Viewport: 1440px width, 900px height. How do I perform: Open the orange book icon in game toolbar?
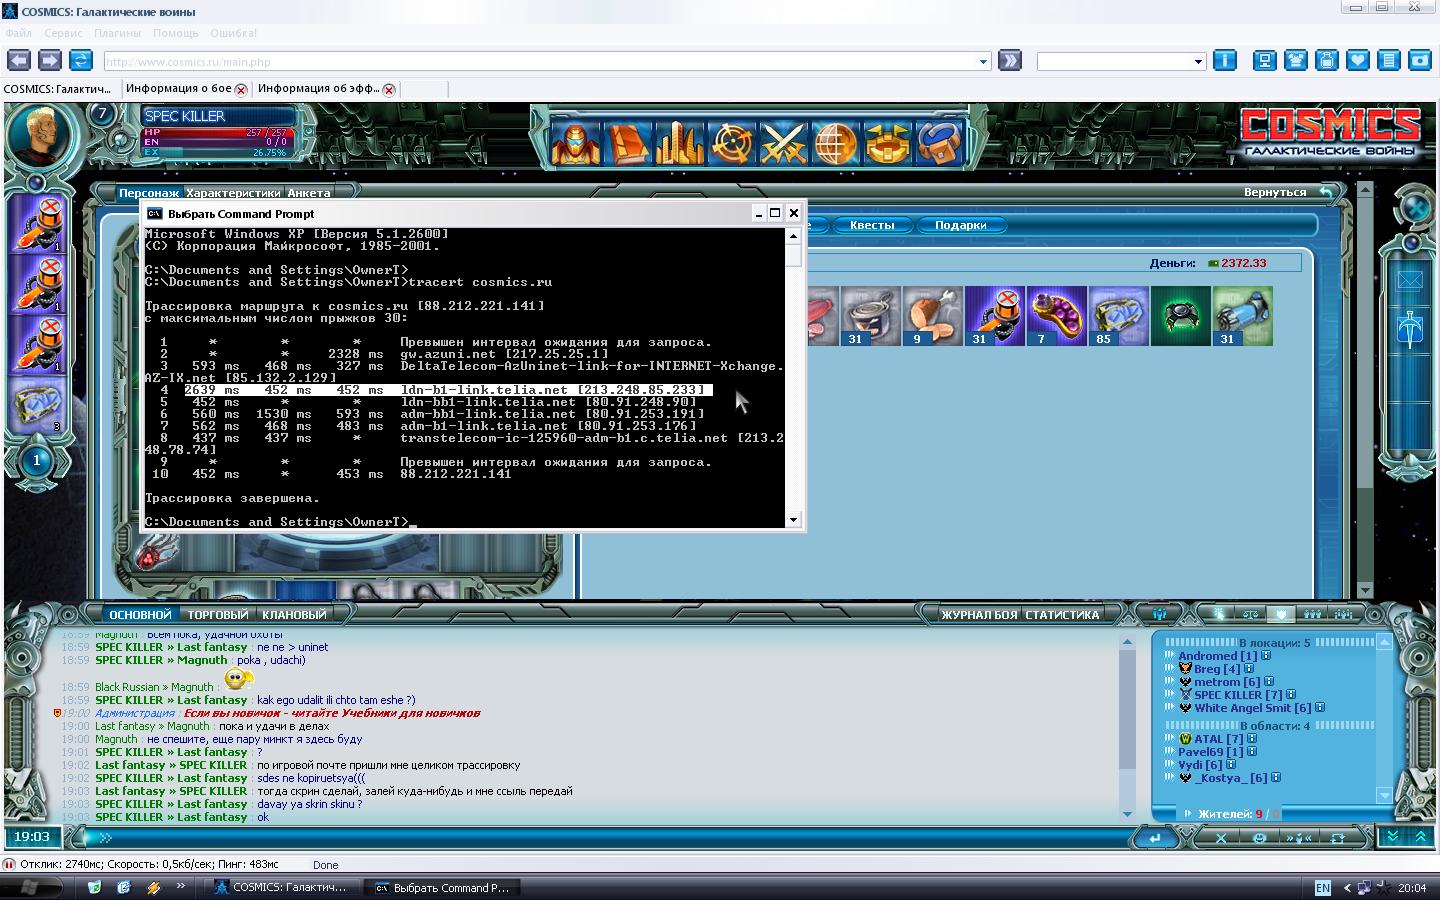627,143
